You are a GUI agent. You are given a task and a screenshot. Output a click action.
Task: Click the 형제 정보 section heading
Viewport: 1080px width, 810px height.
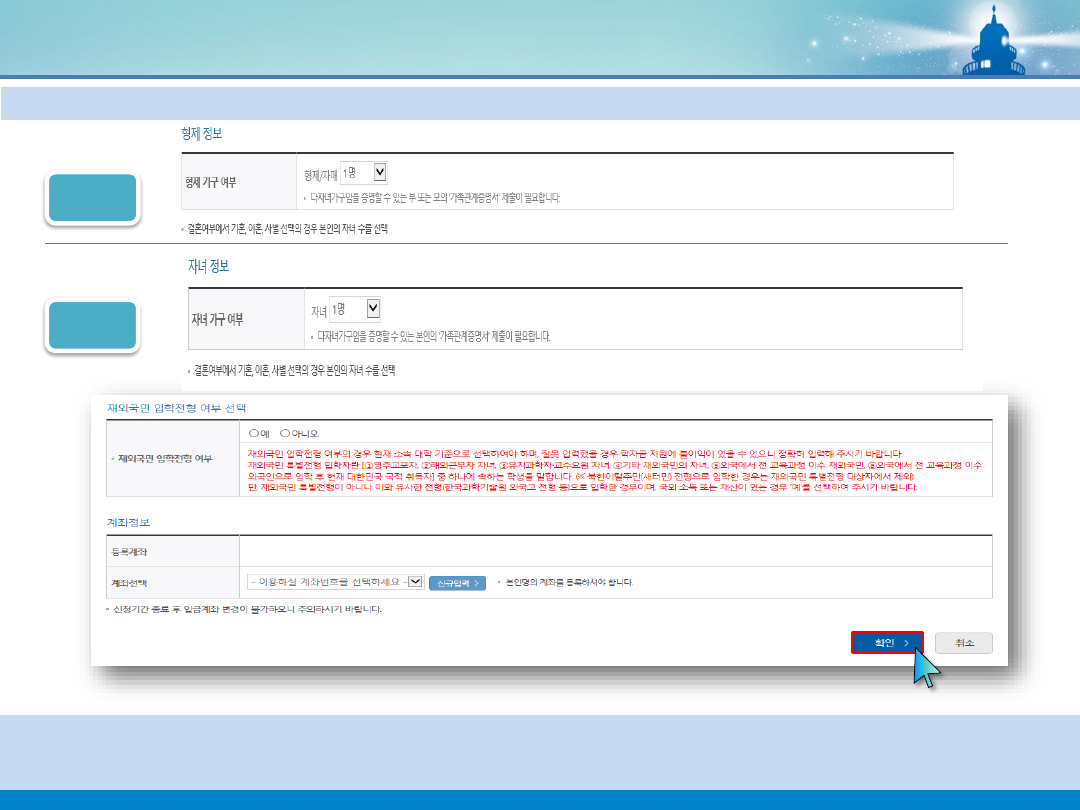(208, 132)
